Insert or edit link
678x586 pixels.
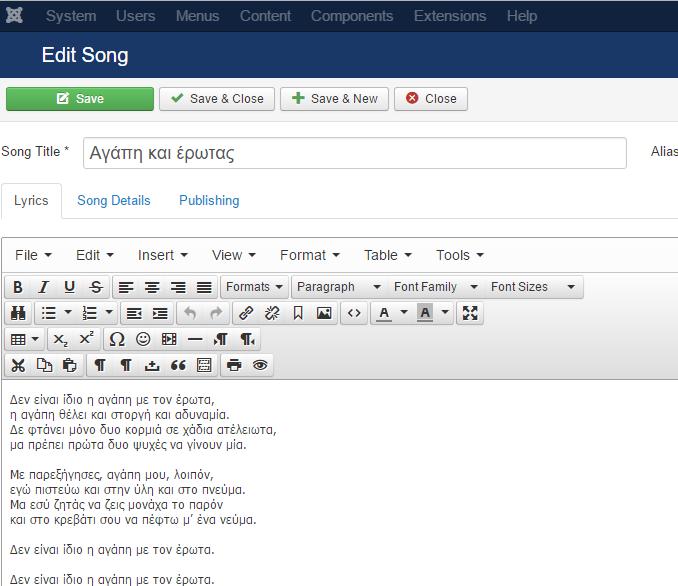(246, 313)
